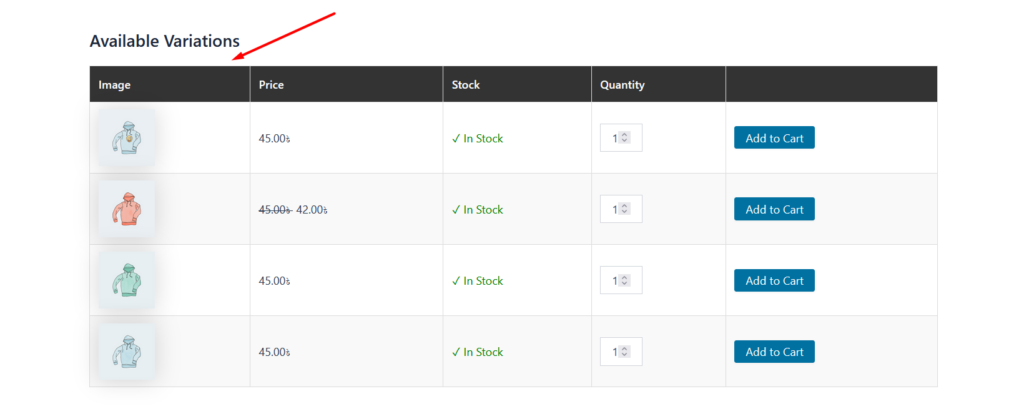Viewport: 1024px width, 414px height.
Task: Add the red hoodie variation to cart
Action: (x=774, y=209)
